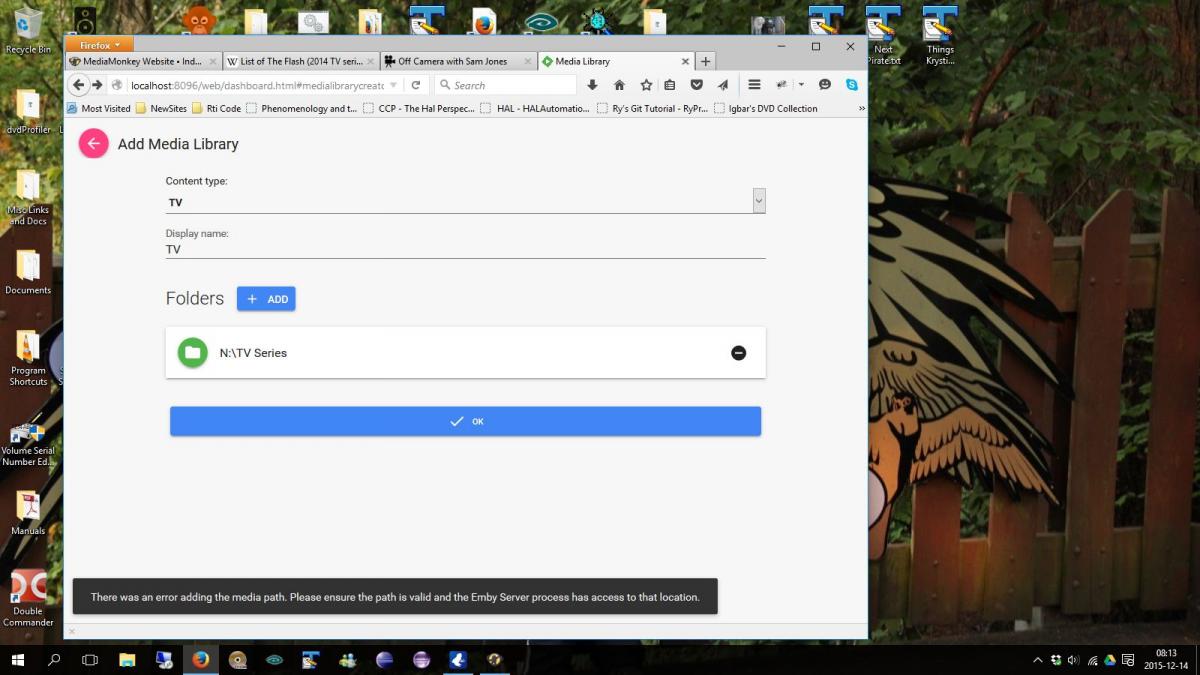The height and width of the screenshot is (675, 1200).
Task: Open Firefox downloads arrow icon
Action: 592,85
